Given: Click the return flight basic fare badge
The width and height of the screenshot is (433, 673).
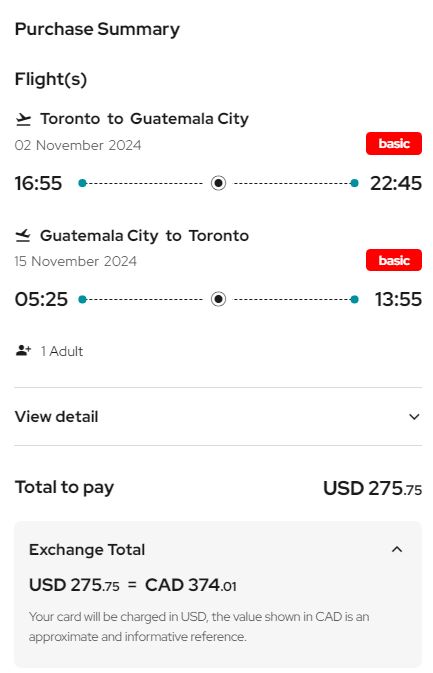Looking at the screenshot, I should [x=394, y=260].
